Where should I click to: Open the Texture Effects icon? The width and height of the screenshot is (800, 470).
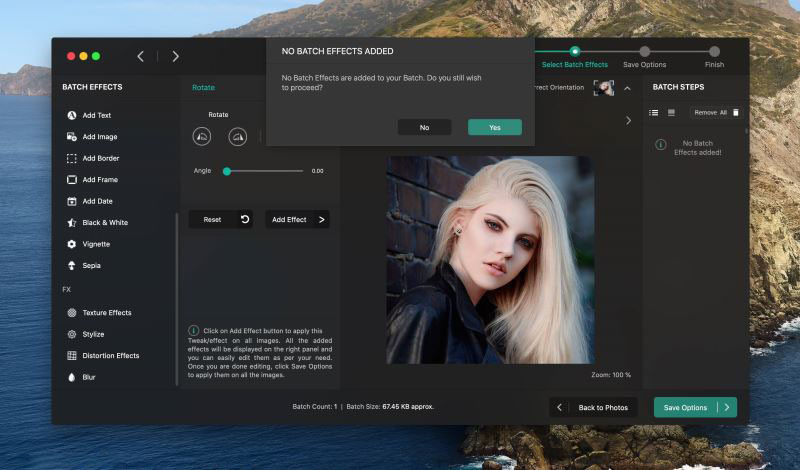tap(72, 313)
